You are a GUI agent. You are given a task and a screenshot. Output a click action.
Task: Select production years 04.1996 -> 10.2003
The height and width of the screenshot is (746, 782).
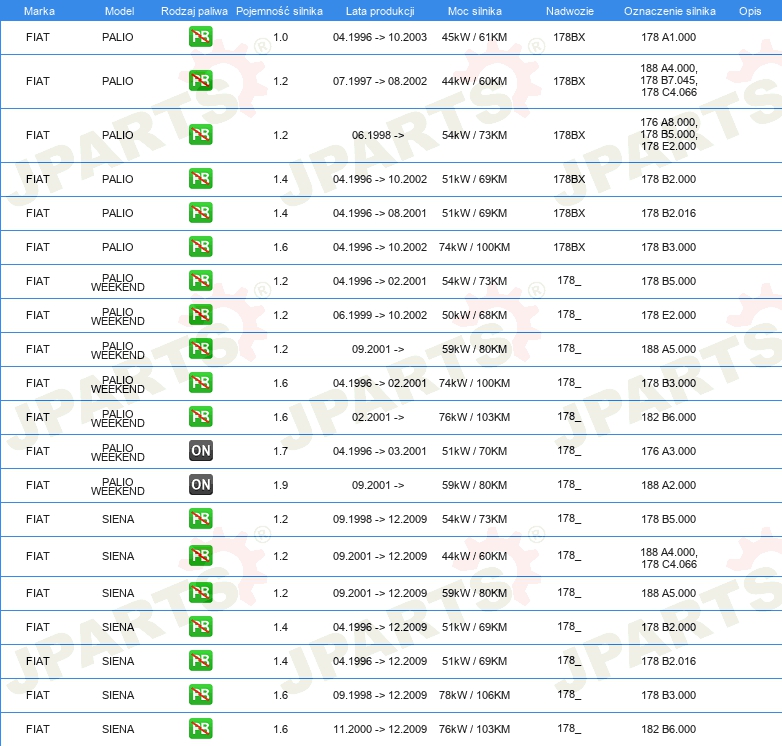tap(380, 37)
